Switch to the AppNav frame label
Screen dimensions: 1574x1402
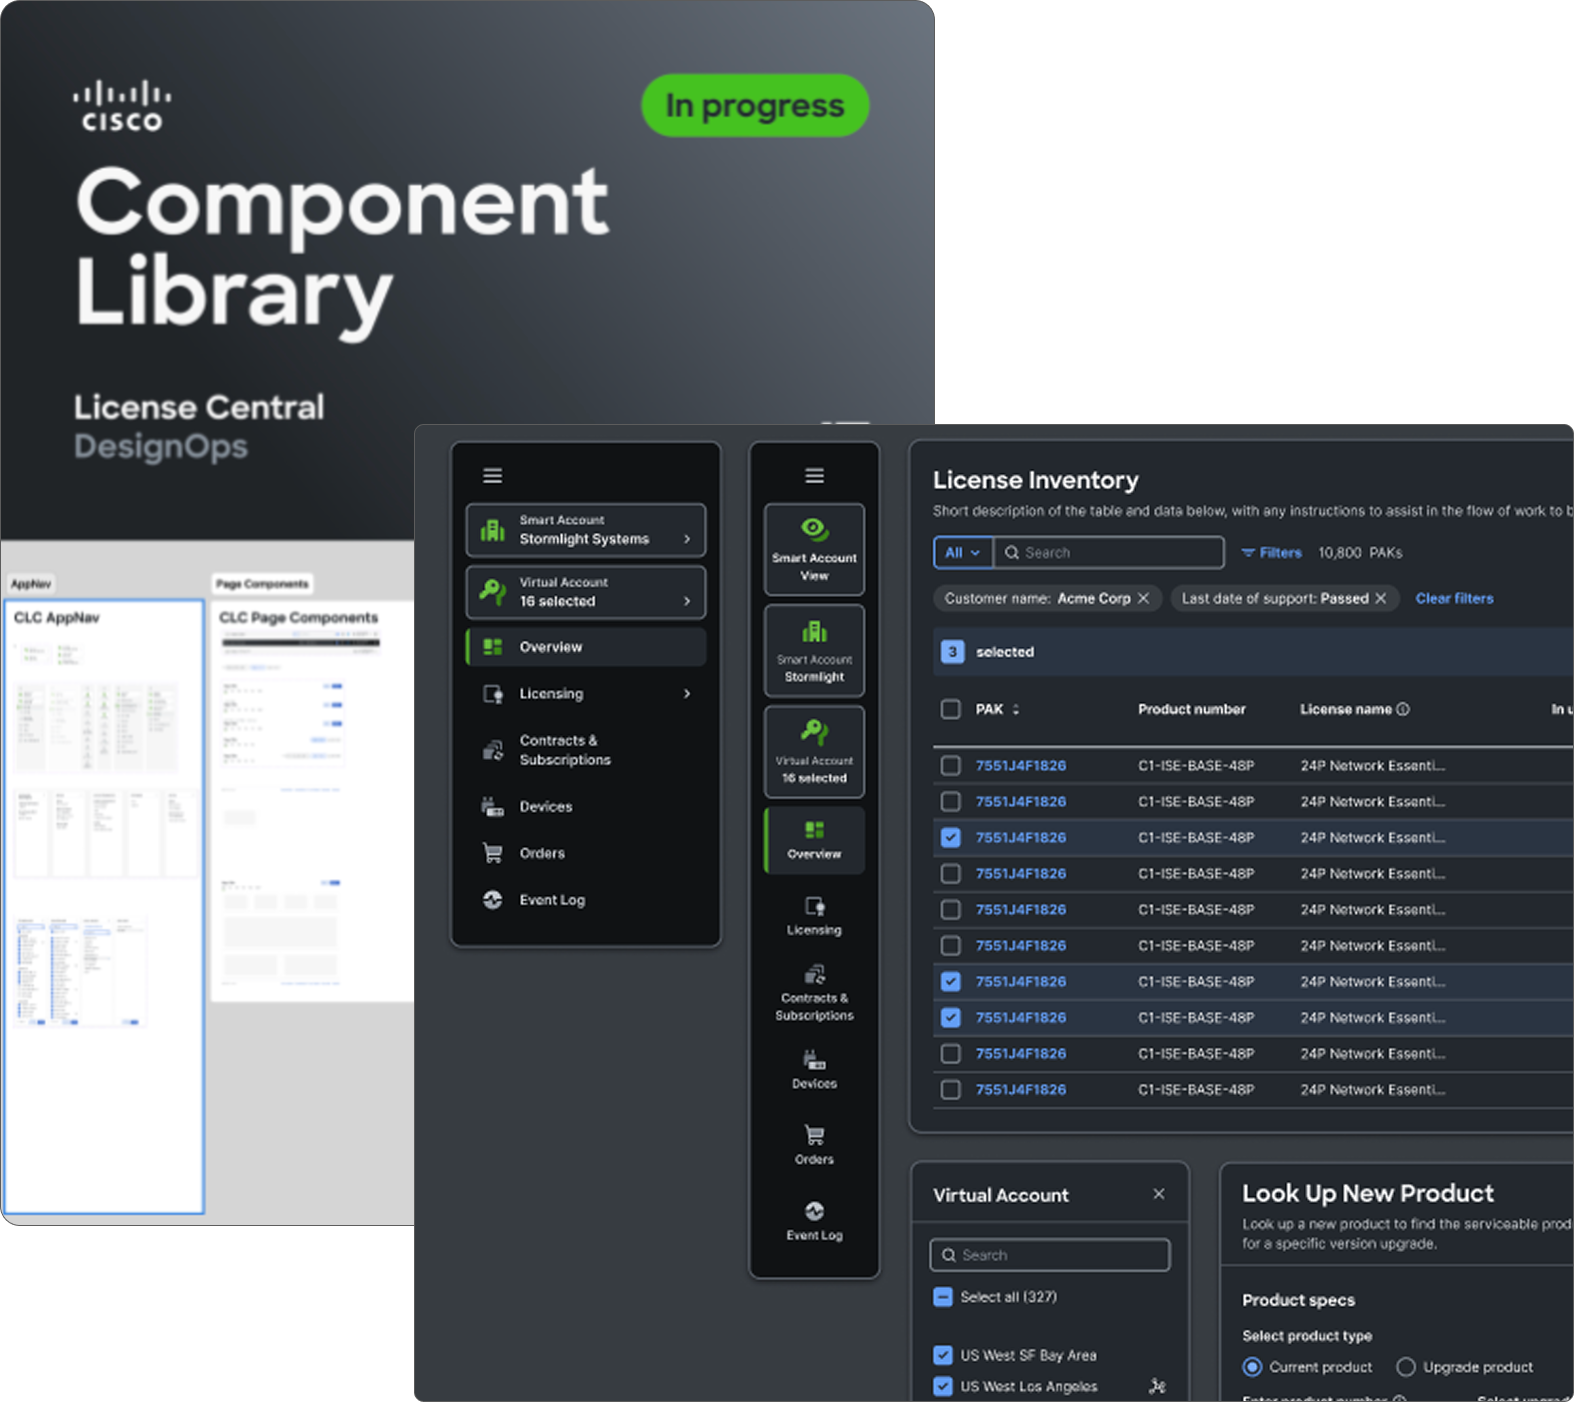pos(31,584)
